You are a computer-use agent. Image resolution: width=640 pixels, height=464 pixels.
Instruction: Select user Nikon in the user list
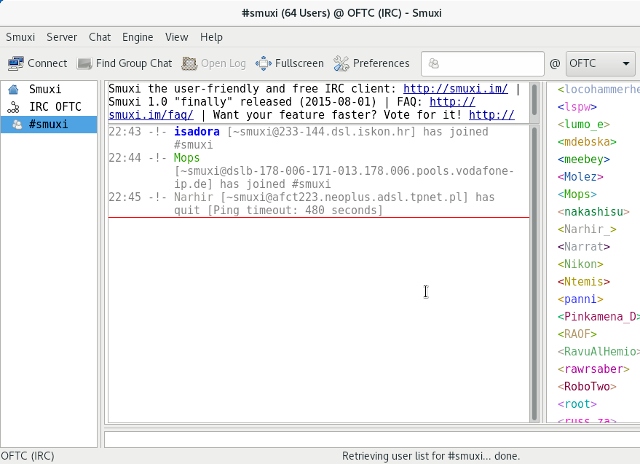580,264
